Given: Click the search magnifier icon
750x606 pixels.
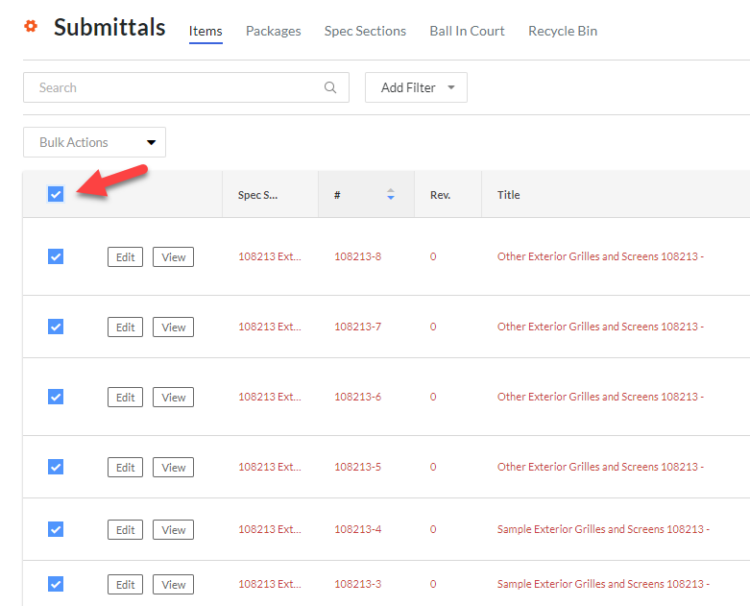Looking at the screenshot, I should 331,88.
